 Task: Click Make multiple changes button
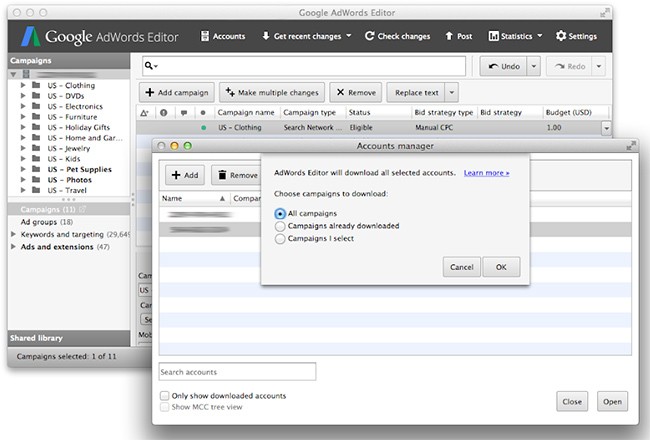tap(271, 92)
